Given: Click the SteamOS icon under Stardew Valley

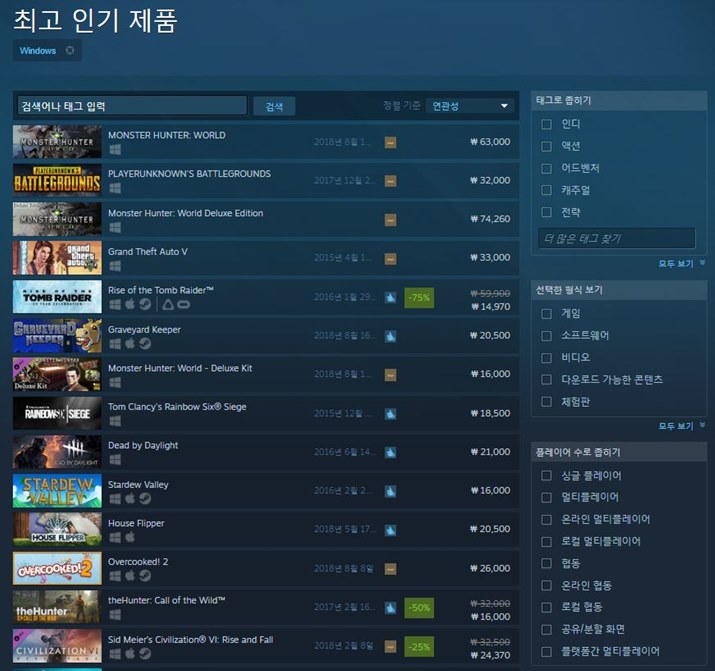Looking at the screenshot, I should tap(145, 499).
